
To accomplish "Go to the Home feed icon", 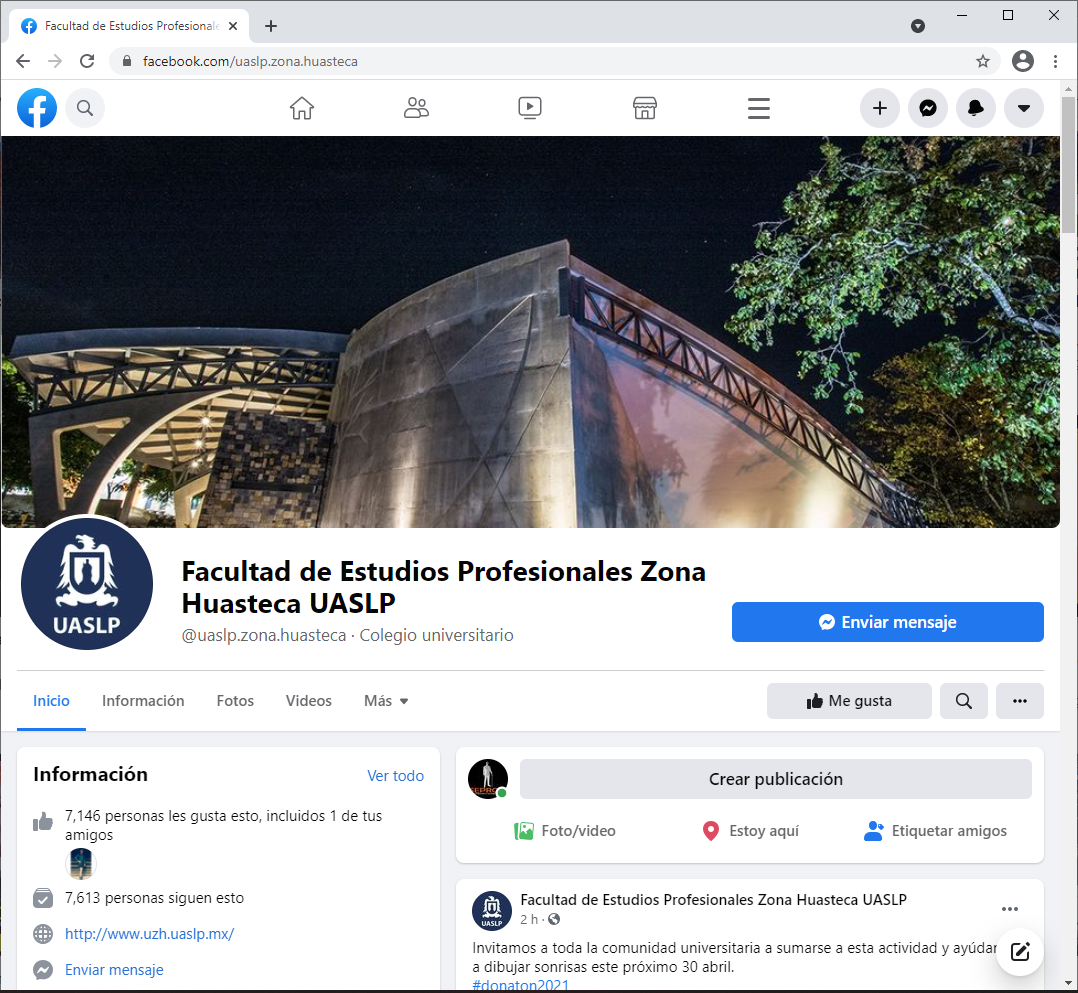I will pyautogui.click(x=302, y=108).
